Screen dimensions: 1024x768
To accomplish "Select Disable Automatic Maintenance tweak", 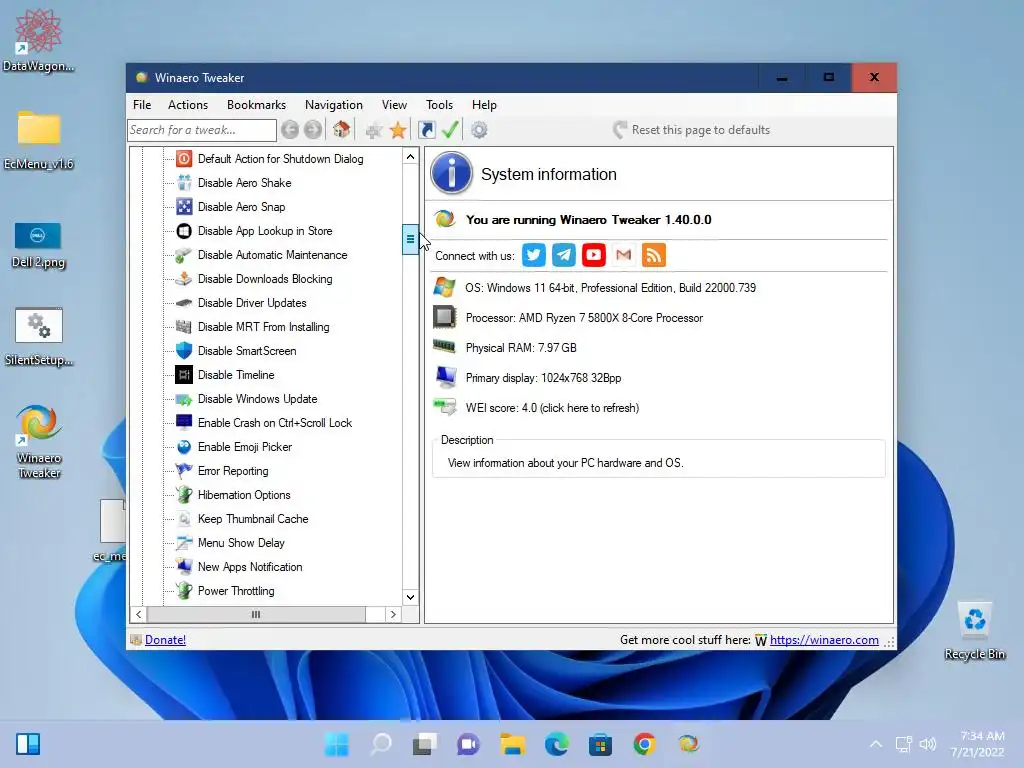I will 272,255.
